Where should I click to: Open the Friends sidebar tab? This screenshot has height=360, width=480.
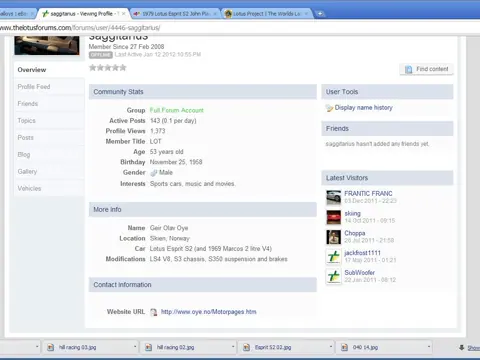click(49, 104)
